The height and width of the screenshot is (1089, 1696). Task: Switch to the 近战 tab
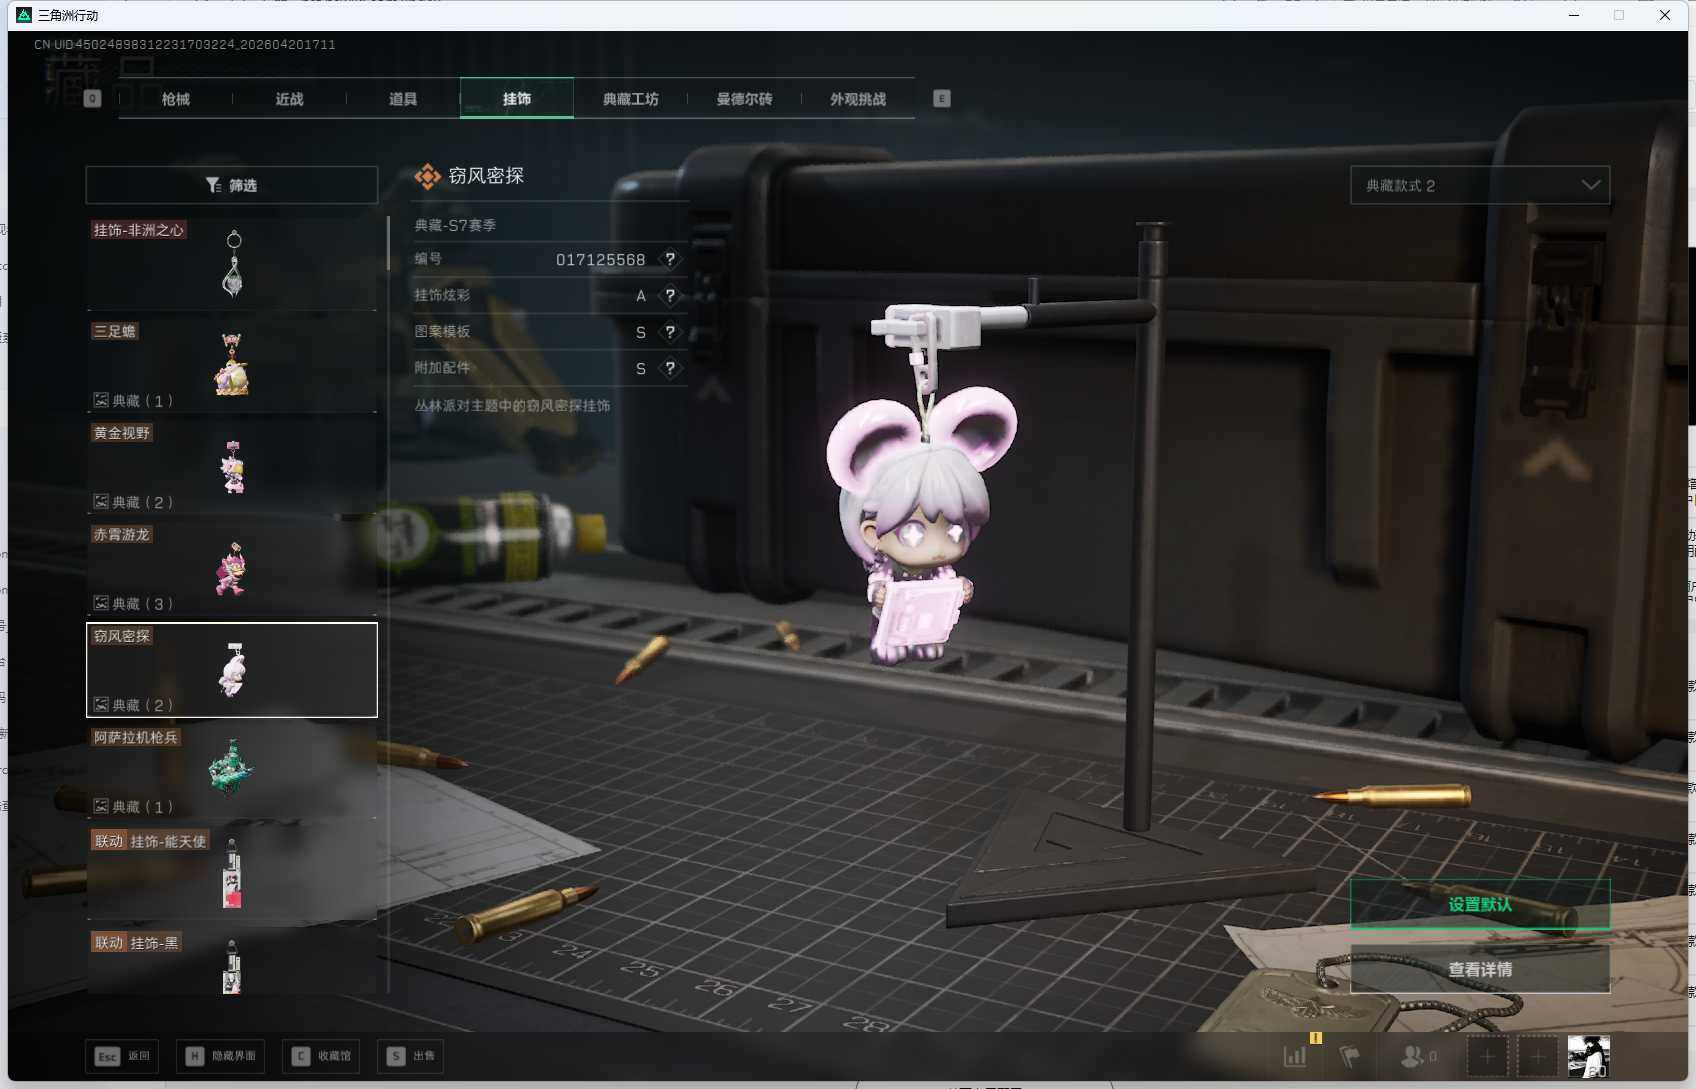point(289,99)
